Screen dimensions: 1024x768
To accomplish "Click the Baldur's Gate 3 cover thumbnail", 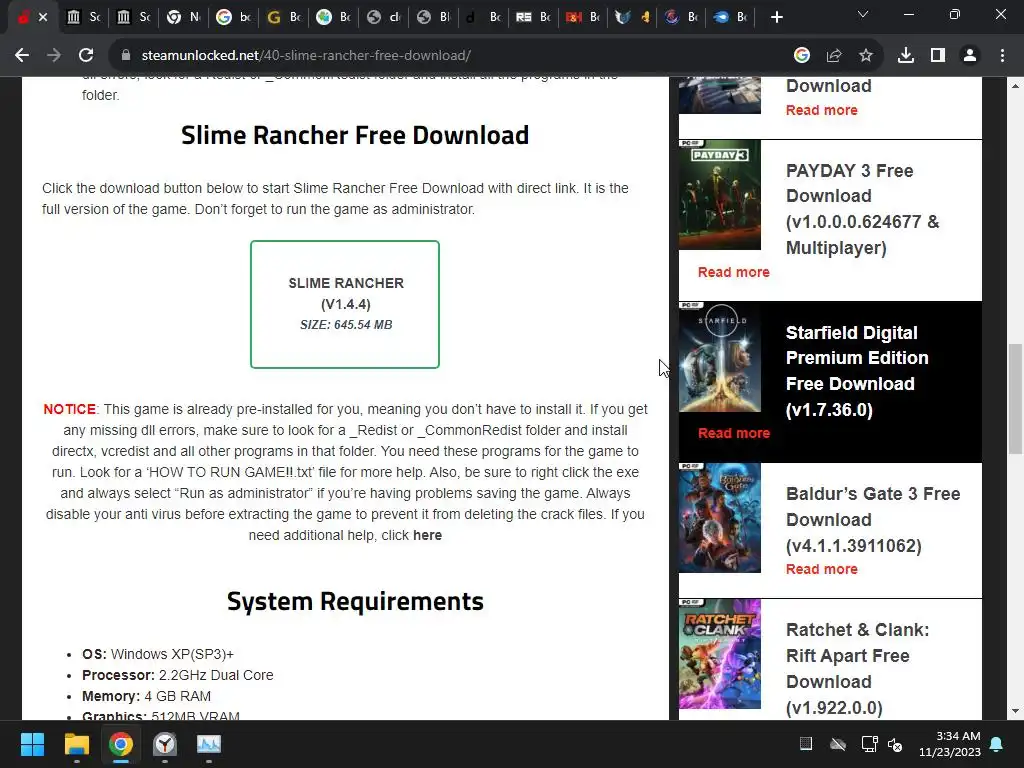I will (720, 518).
